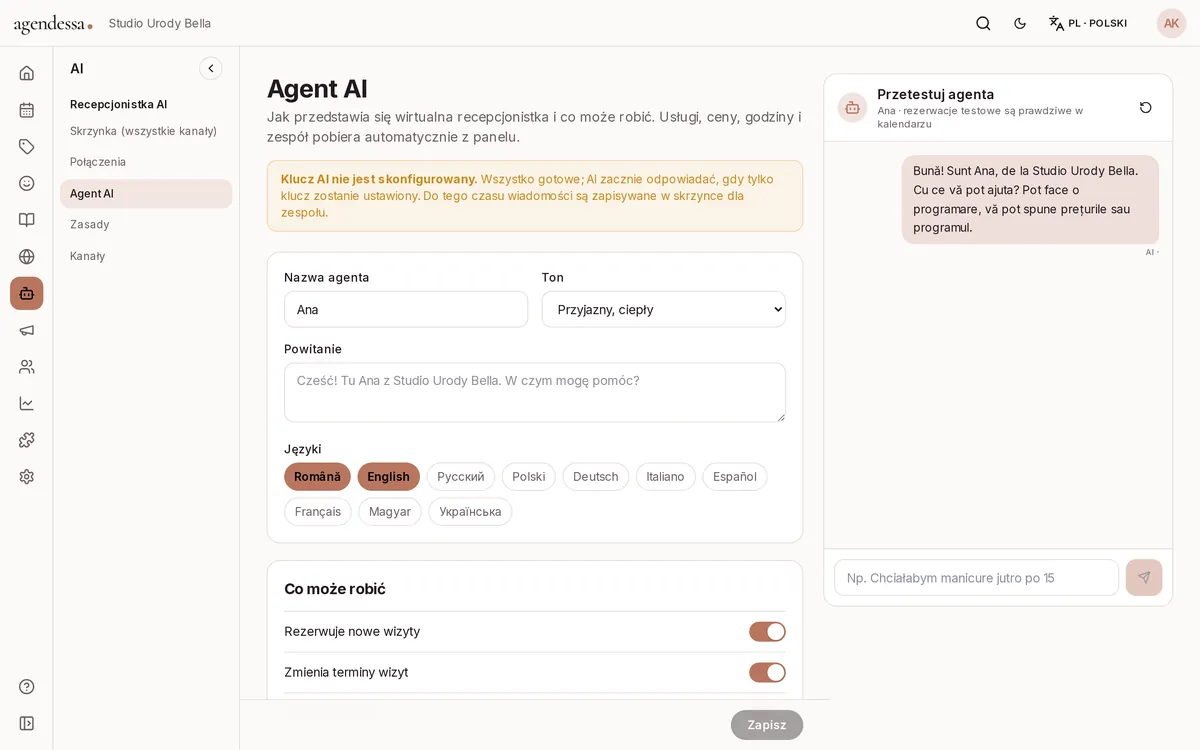
Task: Send the test chat message
Action: [x=1144, y=578]
